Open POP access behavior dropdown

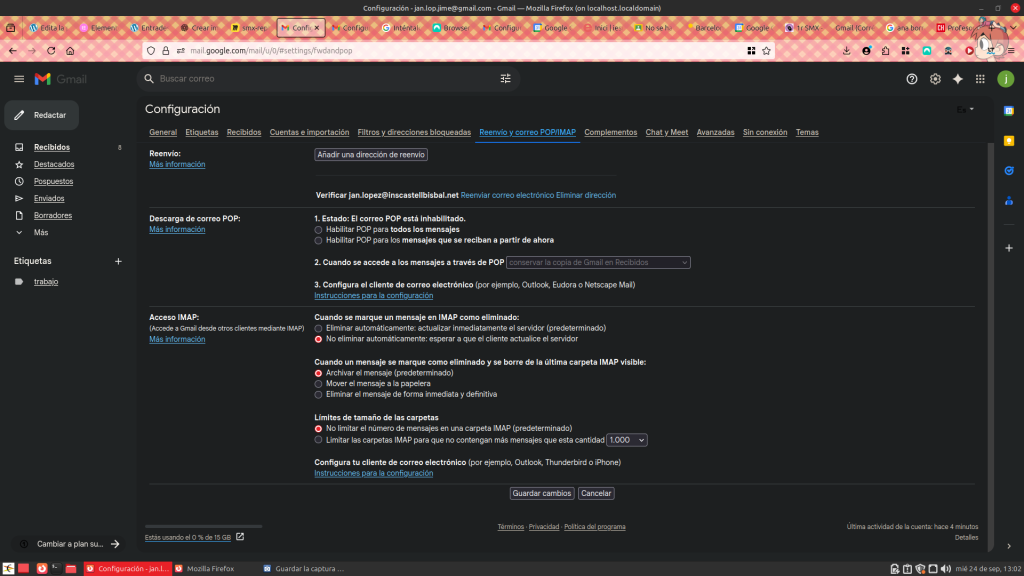[598, 262]
